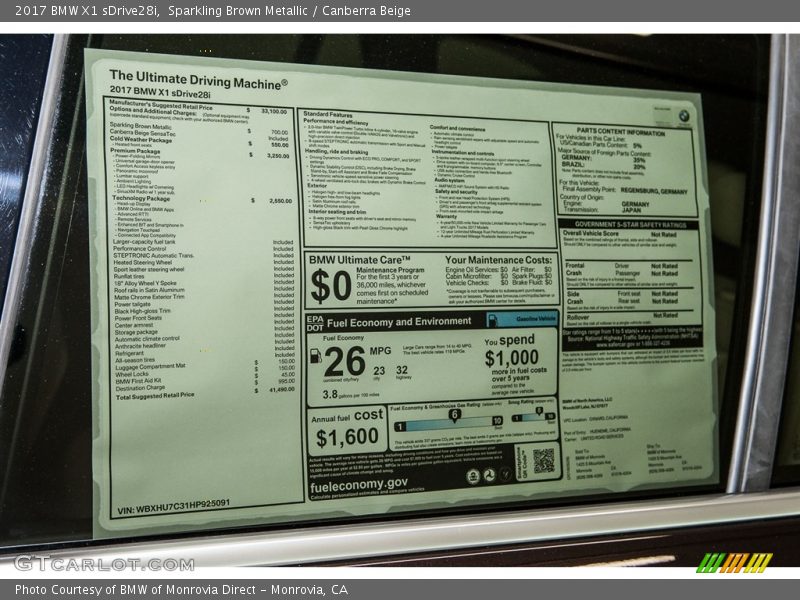Click 'Standard Features' section heading
The image size is (800, 600).
(x=328, y=114)
